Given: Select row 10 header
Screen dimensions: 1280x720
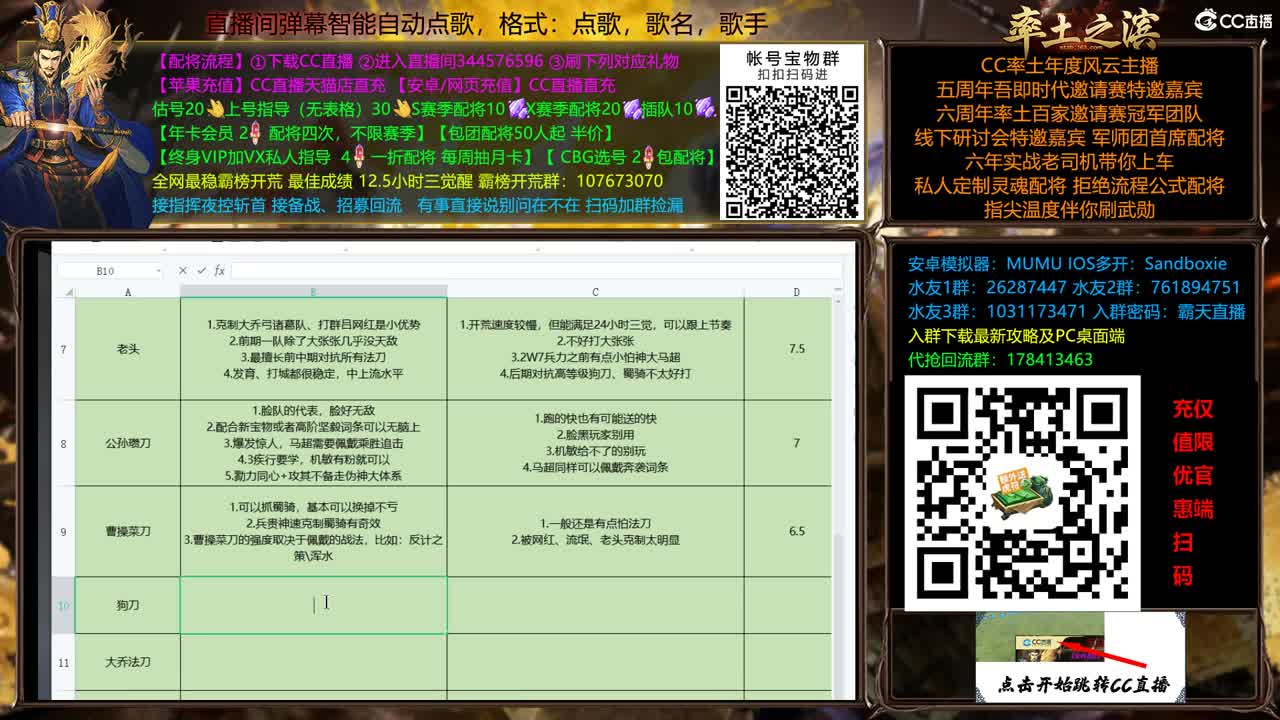Looking at the screenshot, I should [65, 605].
